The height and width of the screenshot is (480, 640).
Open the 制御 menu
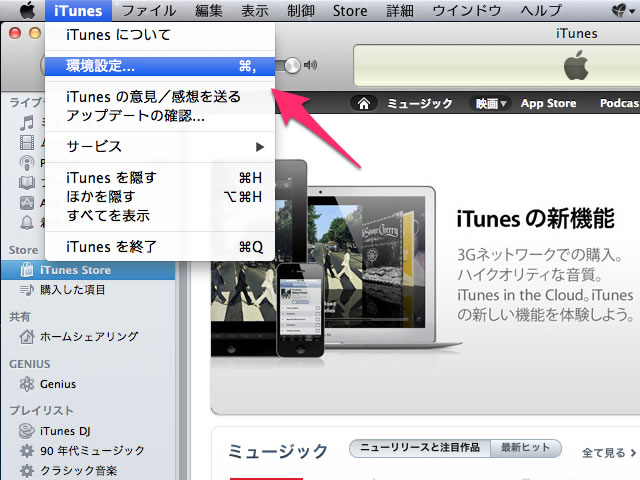[301, 11]
